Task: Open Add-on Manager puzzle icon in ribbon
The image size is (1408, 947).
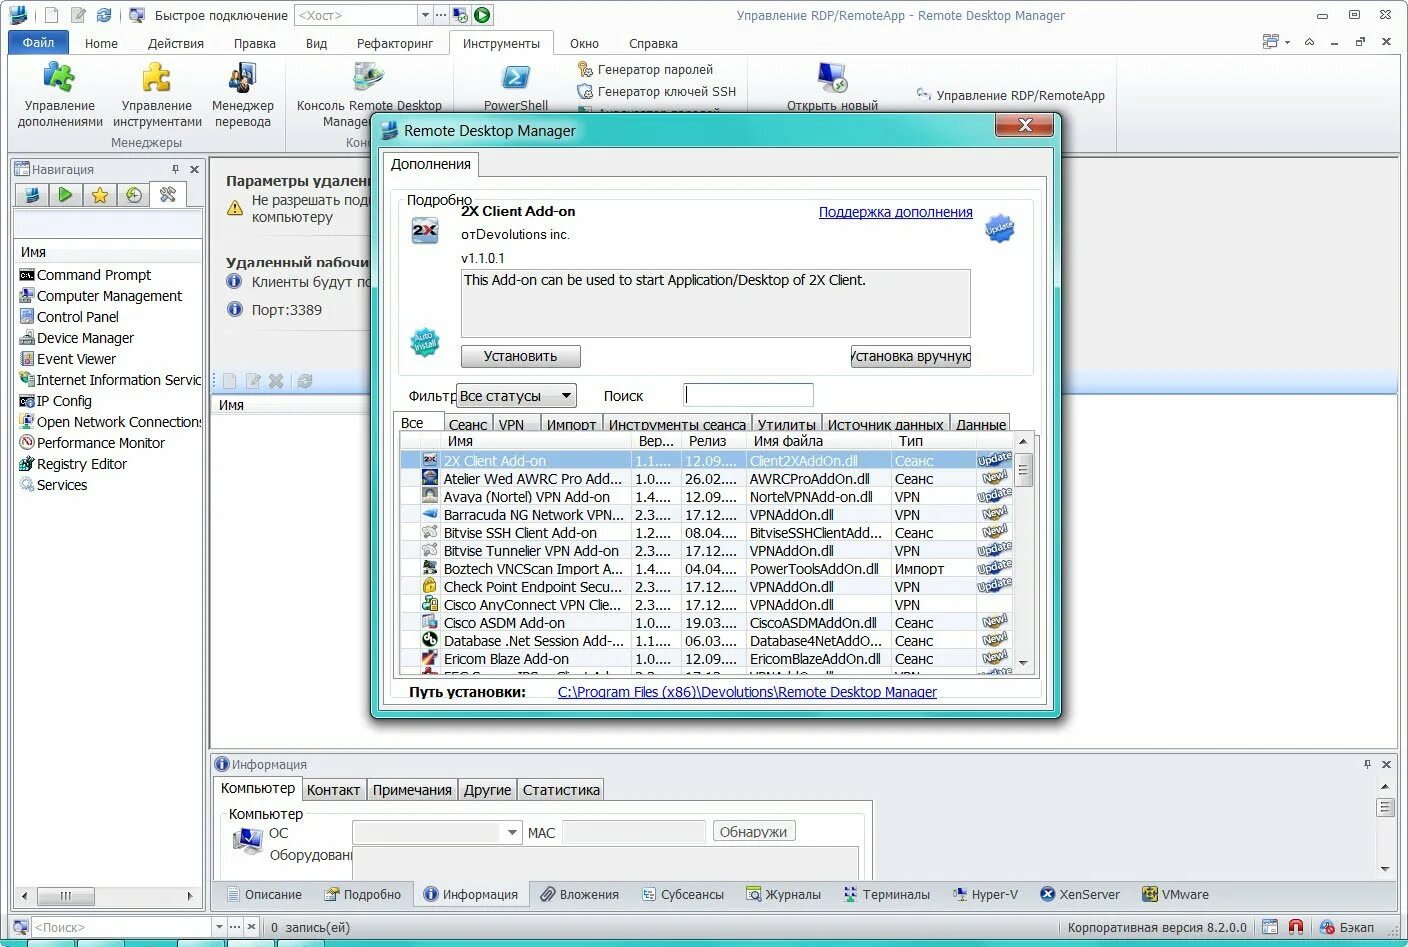Action: [59, 78]
